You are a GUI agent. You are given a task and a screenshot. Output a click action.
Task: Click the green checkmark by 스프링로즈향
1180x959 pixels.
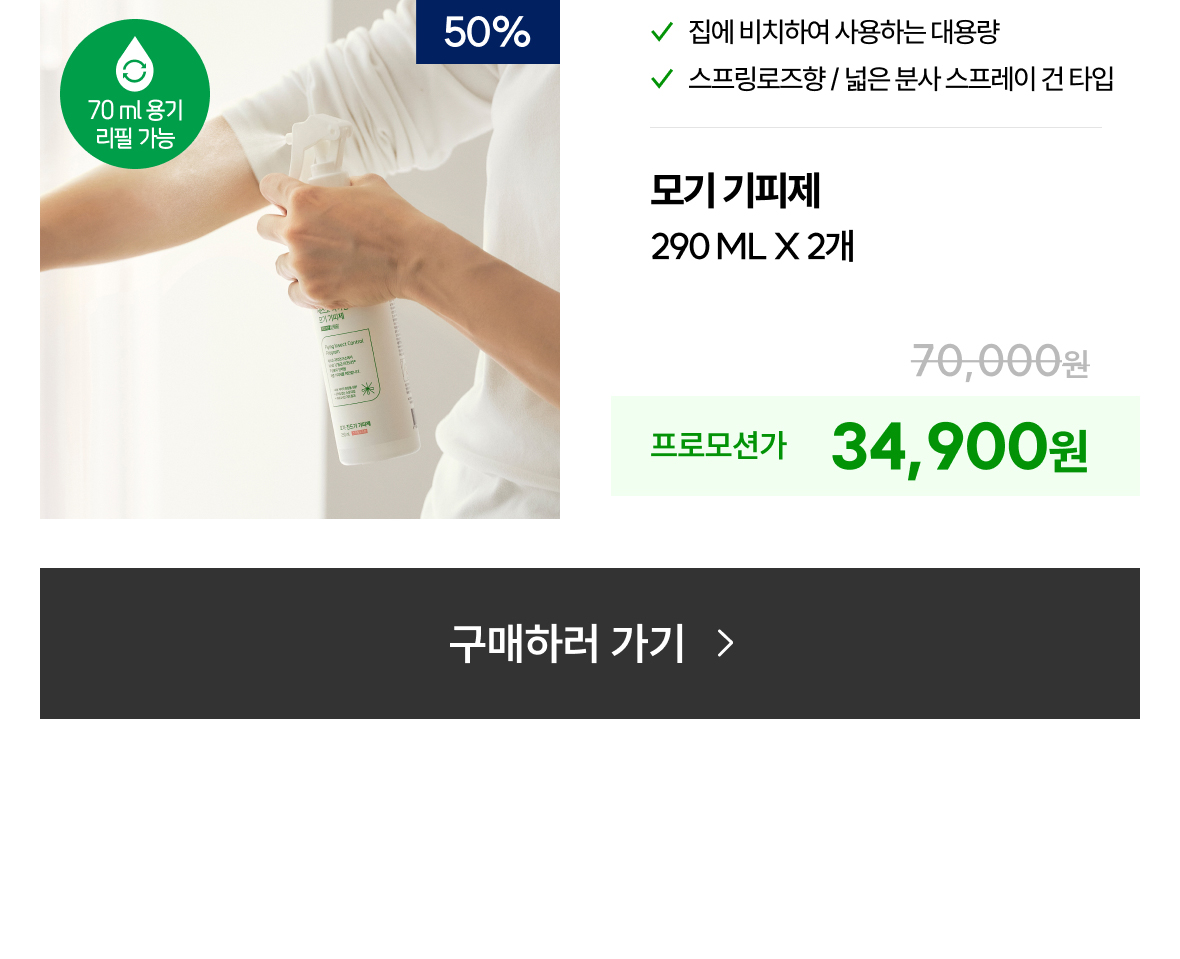tap(661, 78)
